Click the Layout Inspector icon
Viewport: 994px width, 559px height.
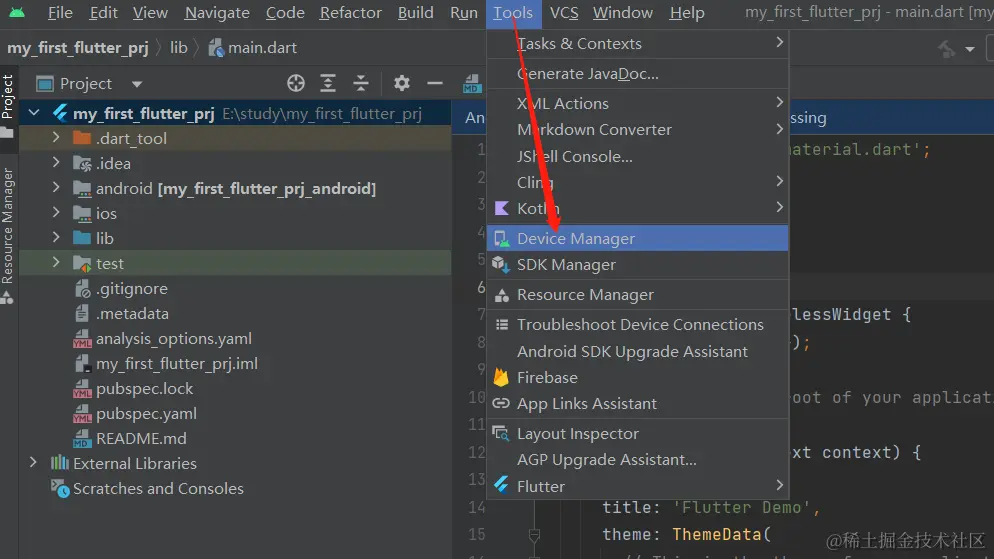501,434
